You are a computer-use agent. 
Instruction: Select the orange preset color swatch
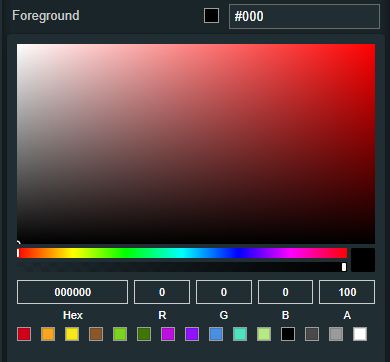tap(48, 334)
